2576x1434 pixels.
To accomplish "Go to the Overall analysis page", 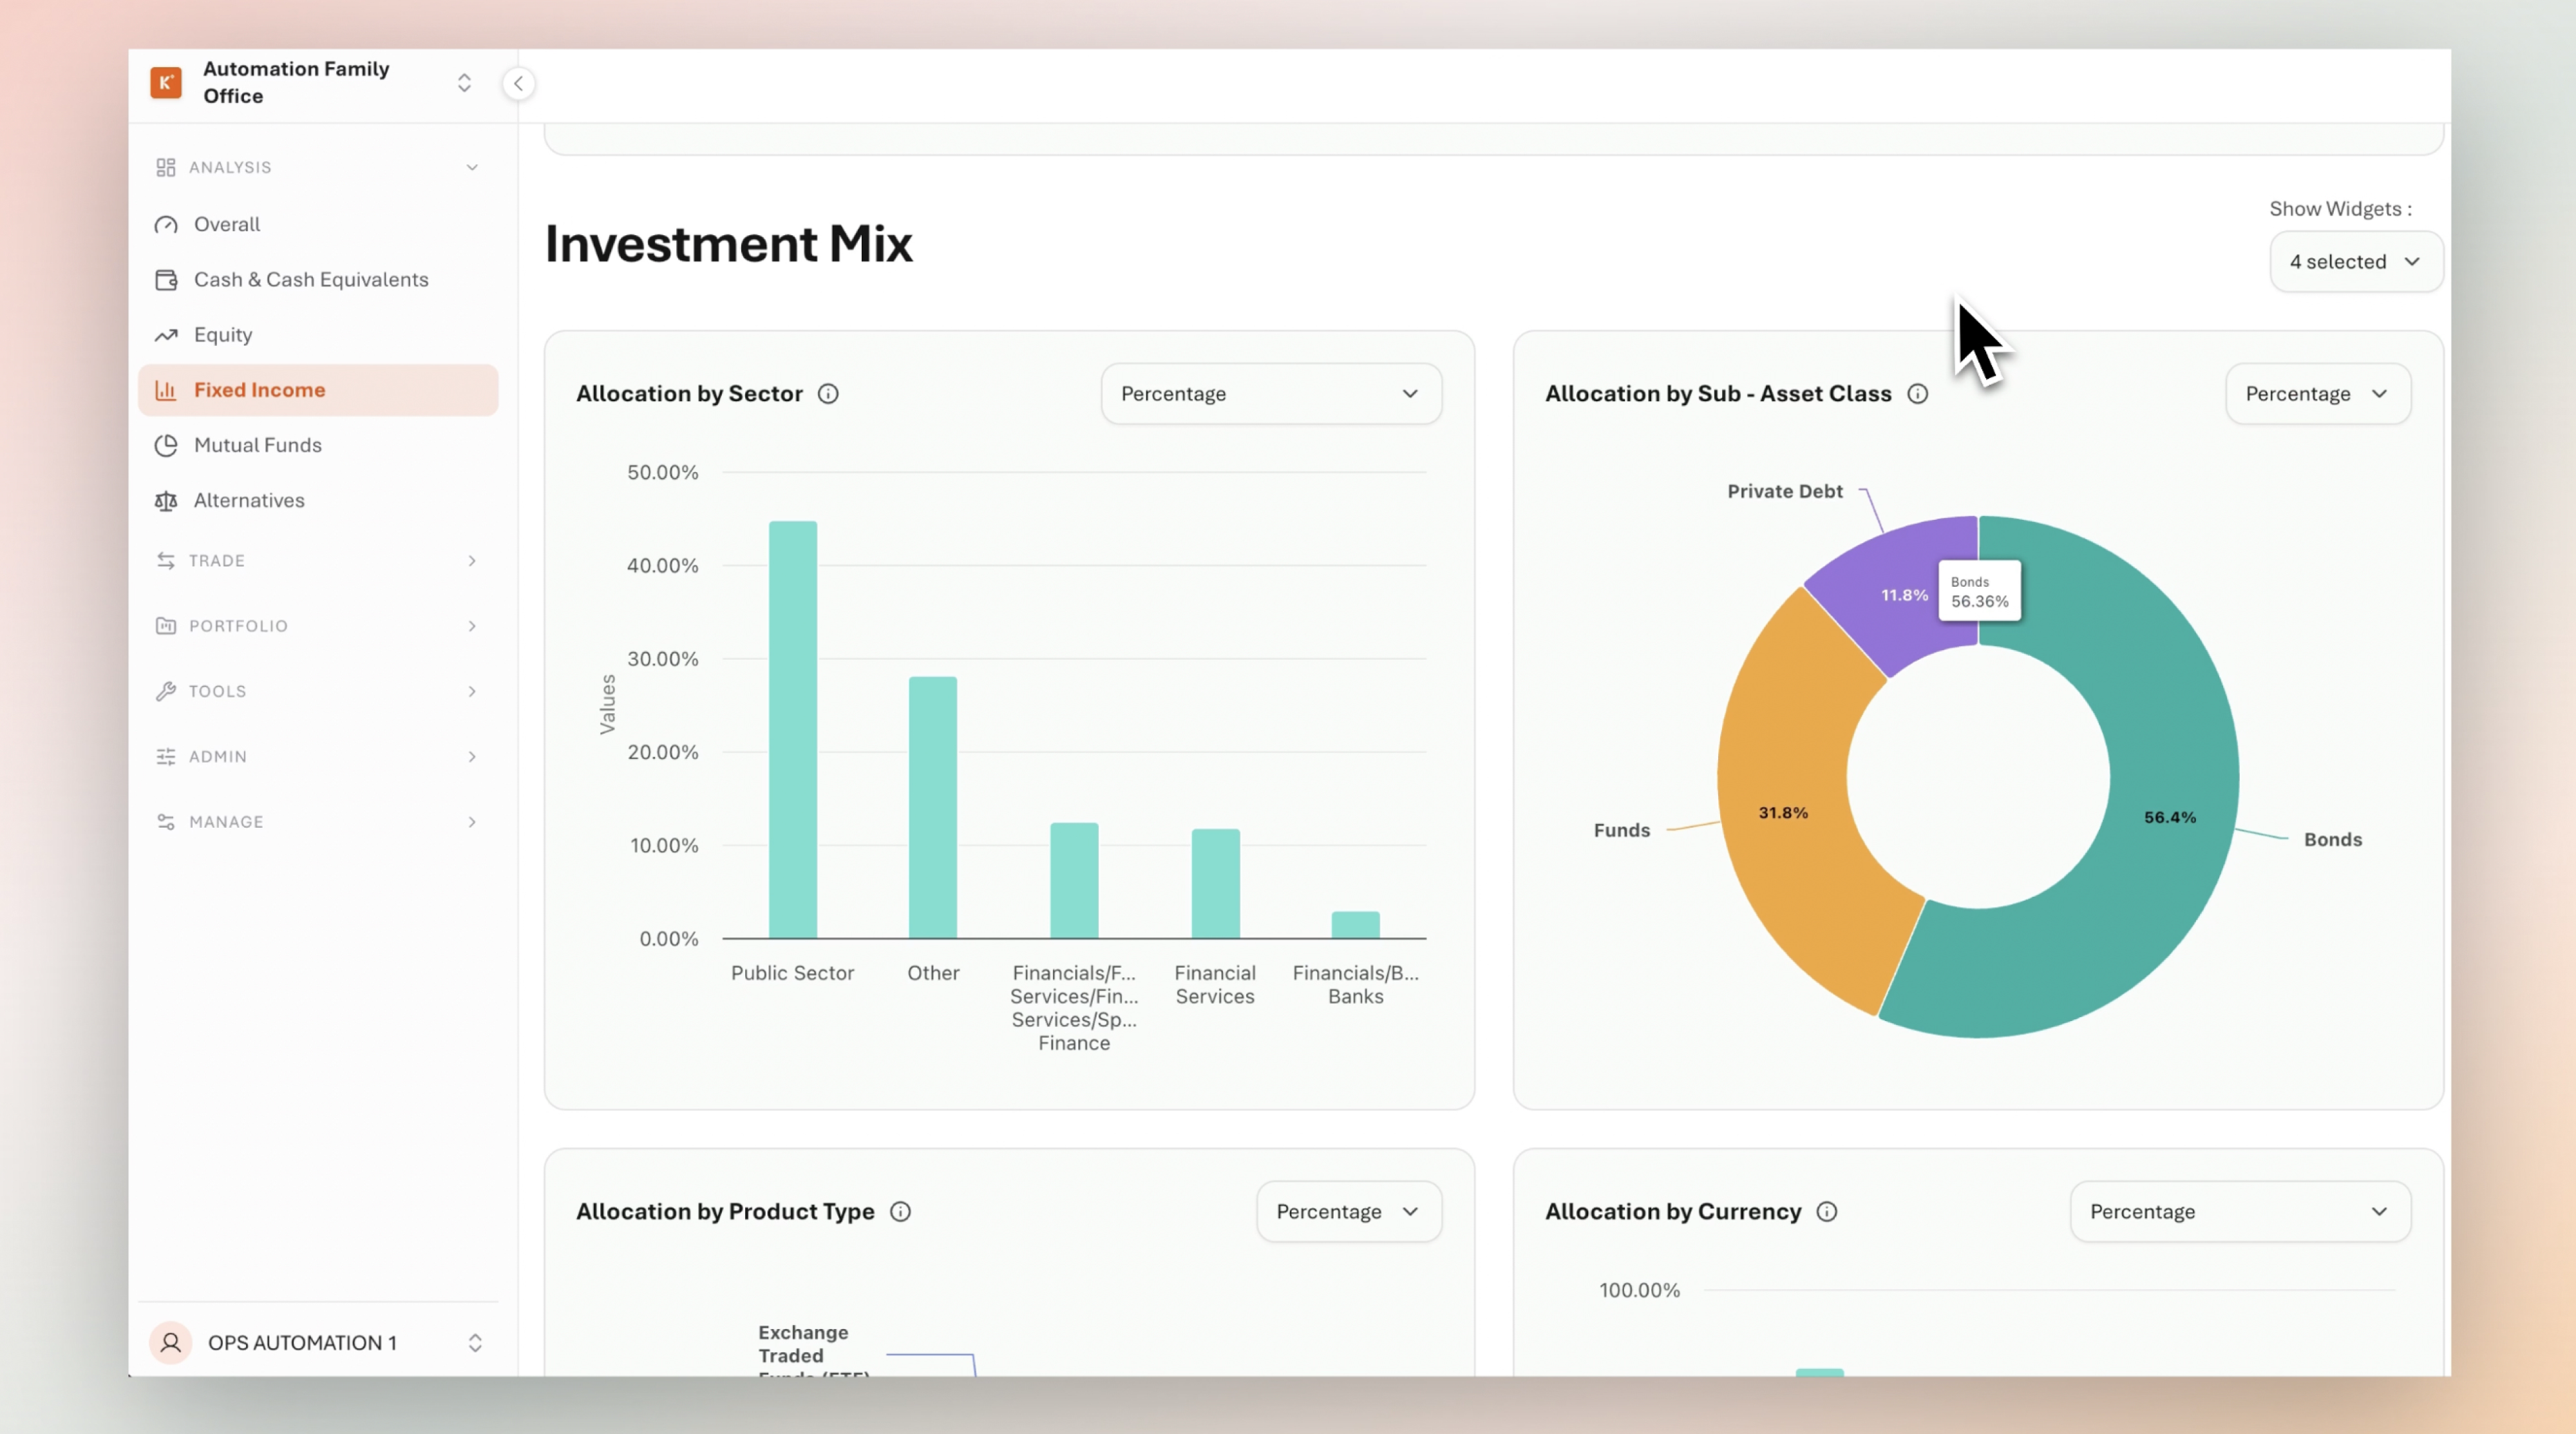I will pos(318,225).
